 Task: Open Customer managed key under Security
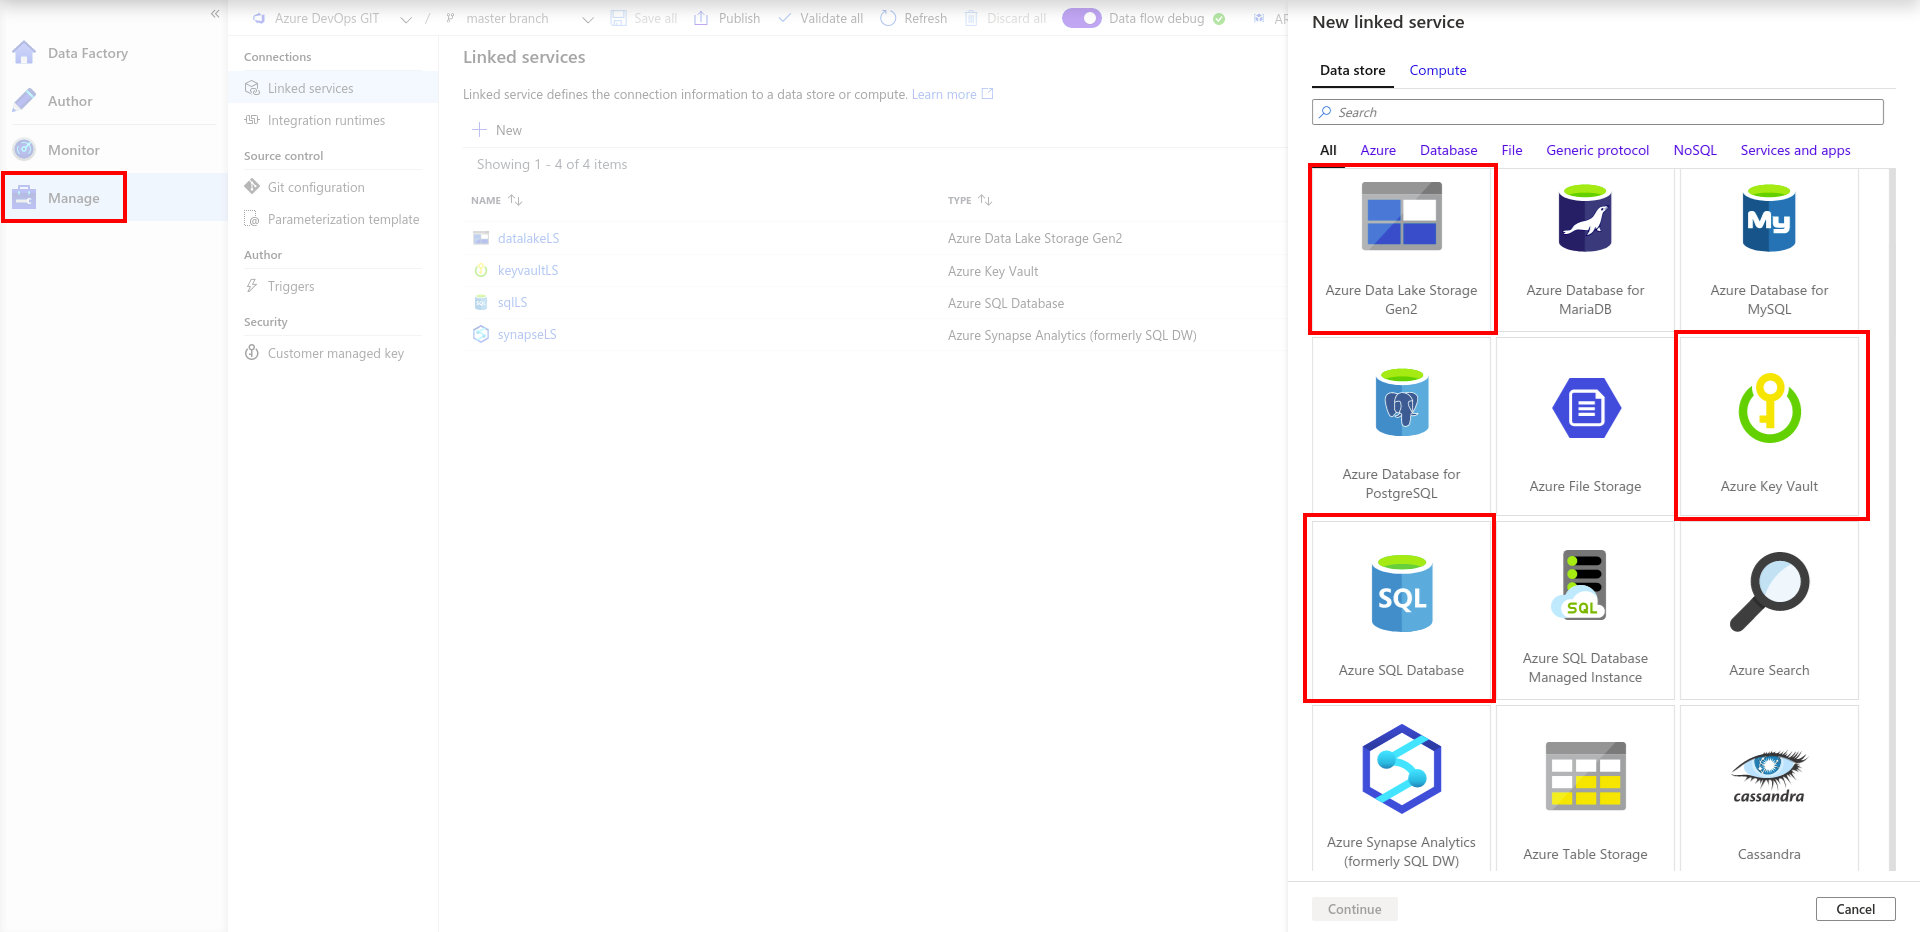point(334,353)
